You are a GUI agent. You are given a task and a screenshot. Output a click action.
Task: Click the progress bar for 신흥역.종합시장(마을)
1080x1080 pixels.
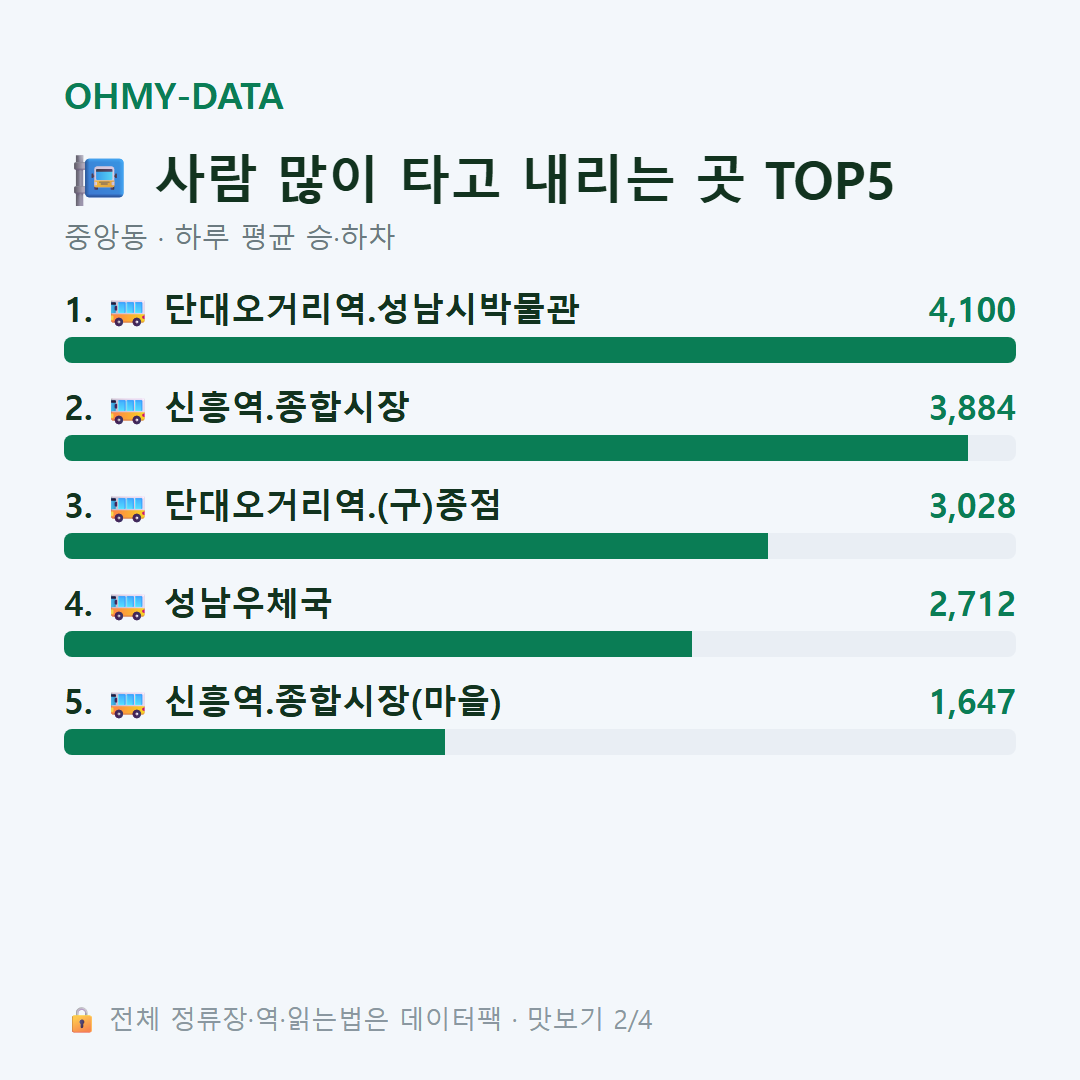point(540,742)
